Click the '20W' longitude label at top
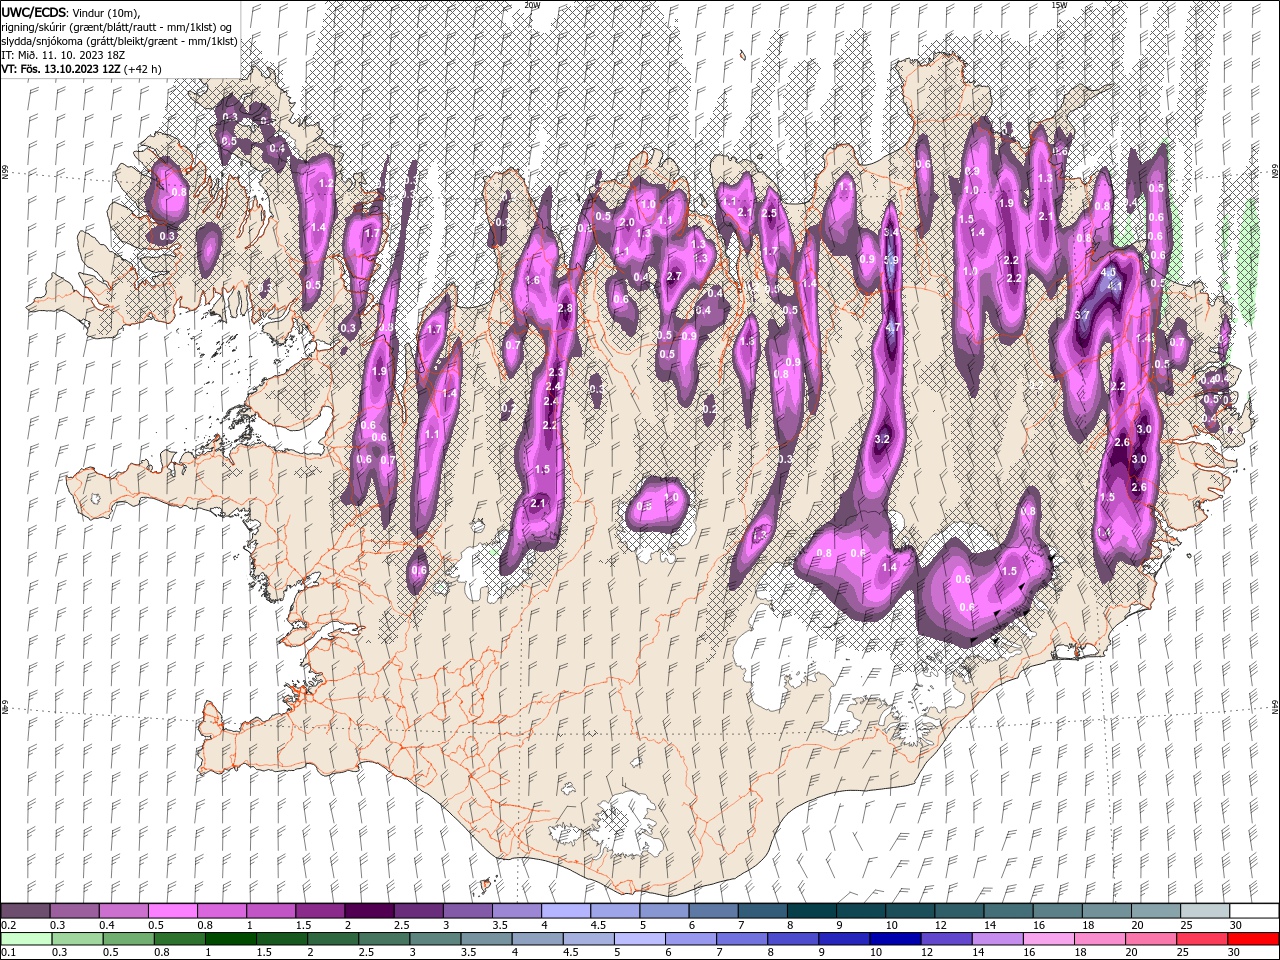Image resolution: width=1280 pixels, height=960 pixels. tap(532, 4)
